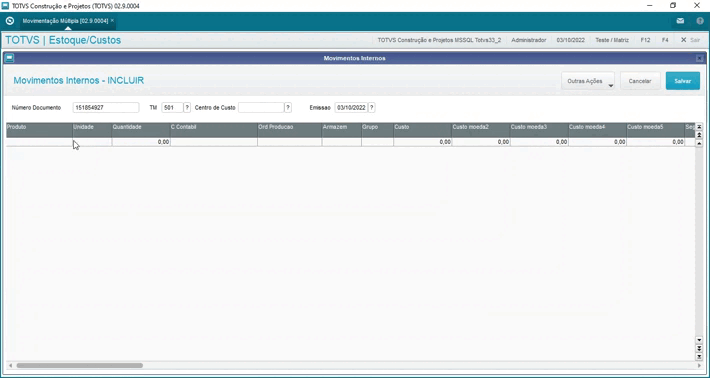
Task: Close the Movimentos Internos inner window
Action: [x=700, y=58]
